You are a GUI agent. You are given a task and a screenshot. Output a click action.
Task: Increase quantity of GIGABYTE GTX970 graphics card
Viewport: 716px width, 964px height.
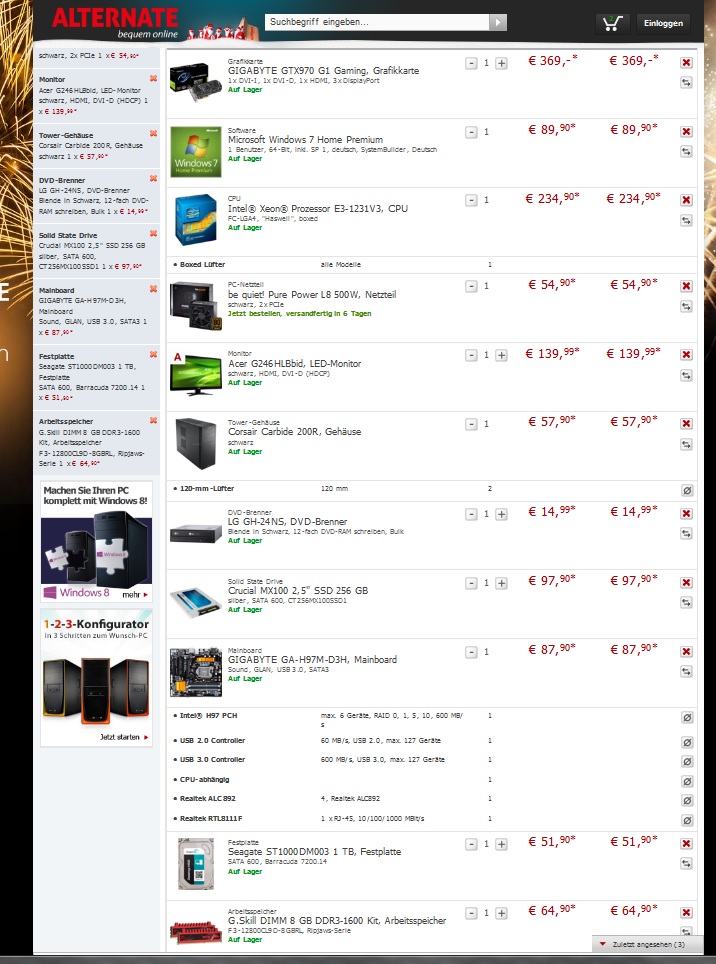502,63
